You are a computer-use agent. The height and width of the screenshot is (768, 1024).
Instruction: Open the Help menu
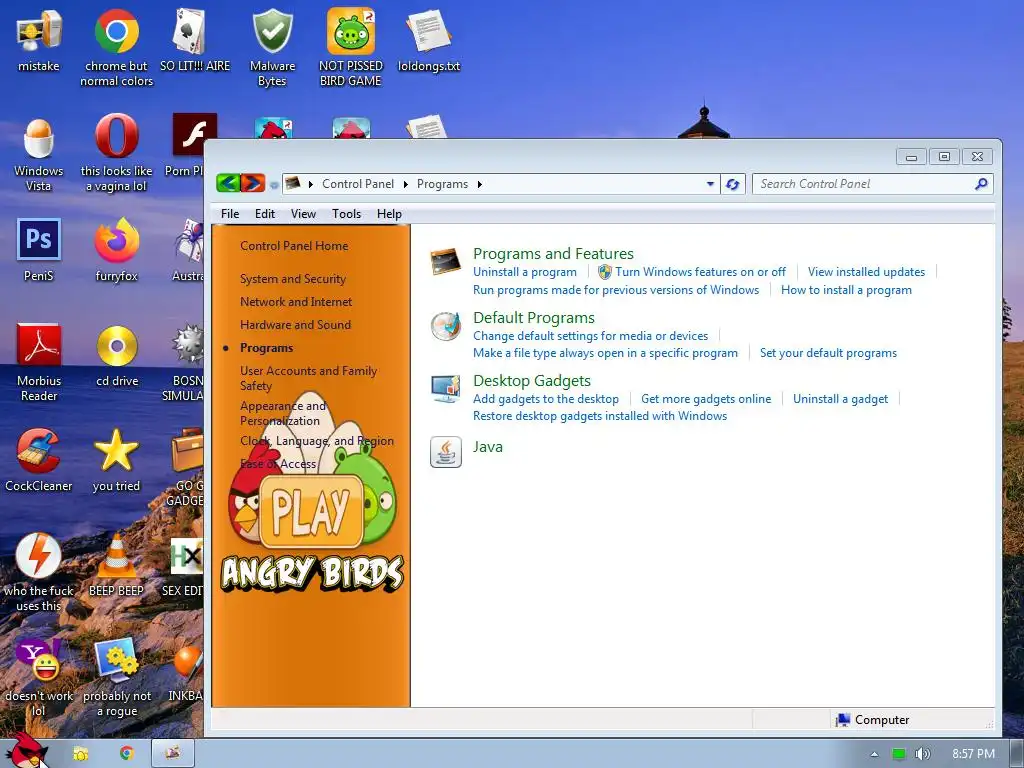389,214
